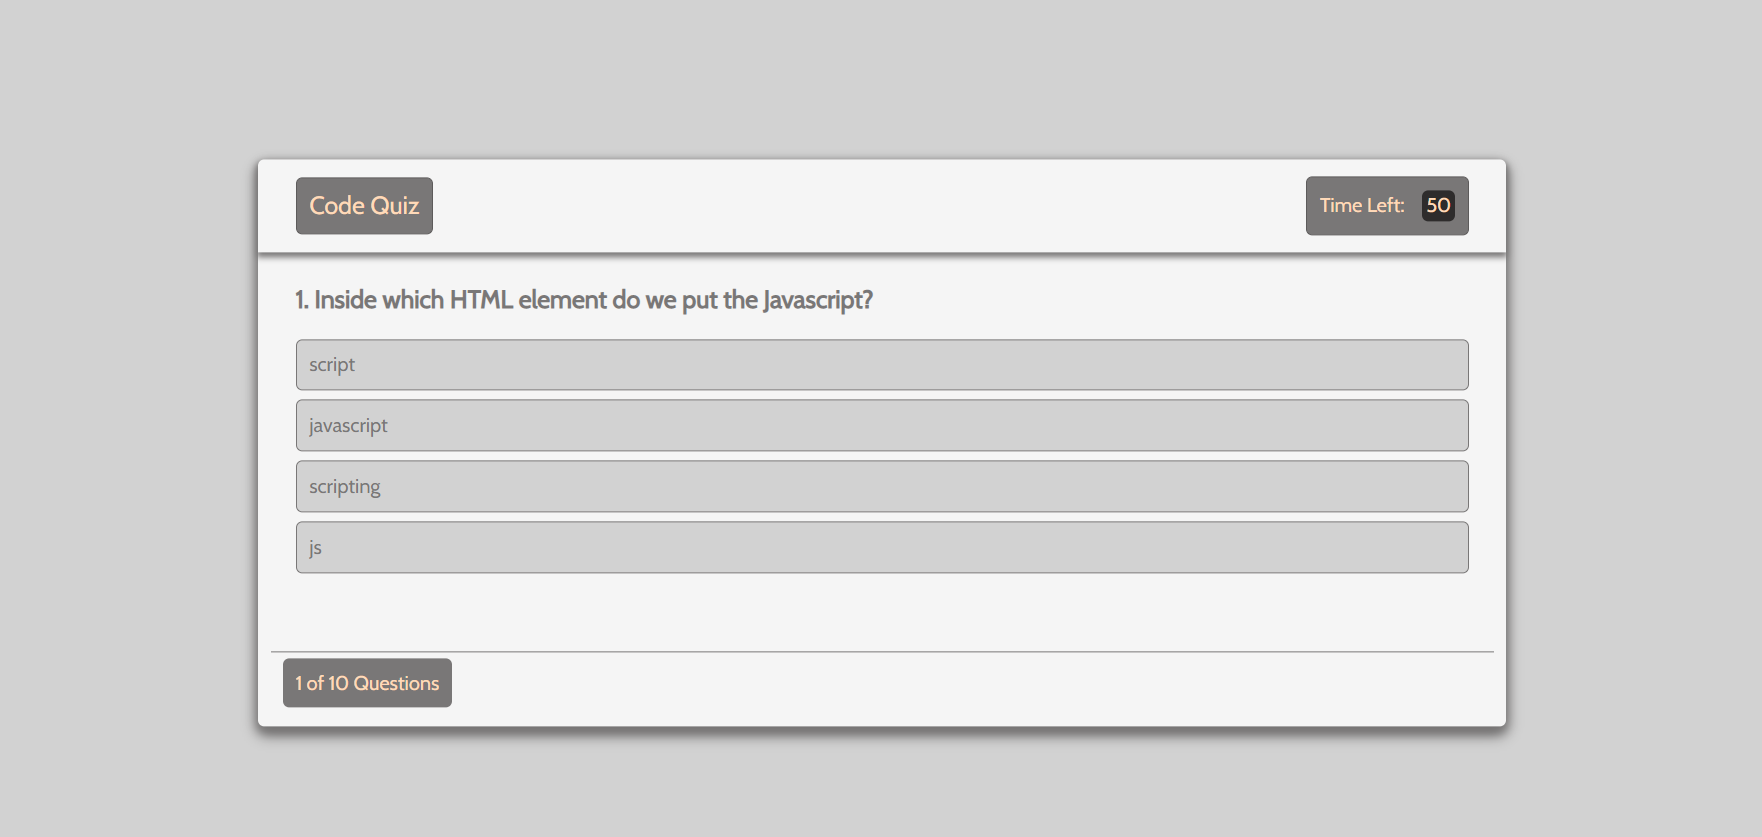1762x837 pixels.
Task: Click the "1 of 10 Questions" counter
Action: pyautogui.click(x=367, y=683)
